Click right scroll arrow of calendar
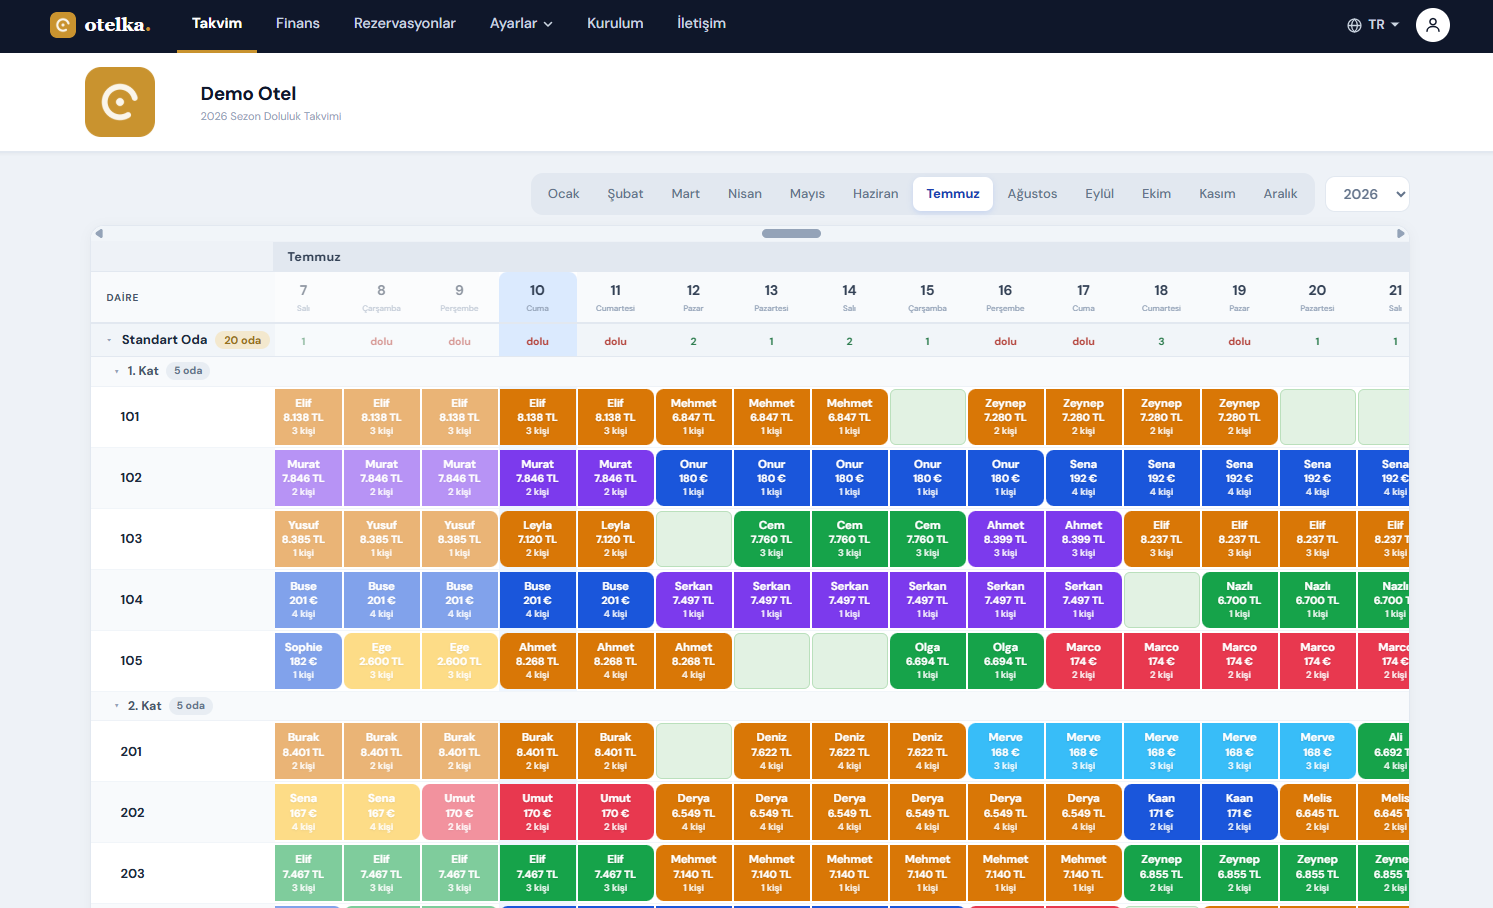 click(1400, 233)
